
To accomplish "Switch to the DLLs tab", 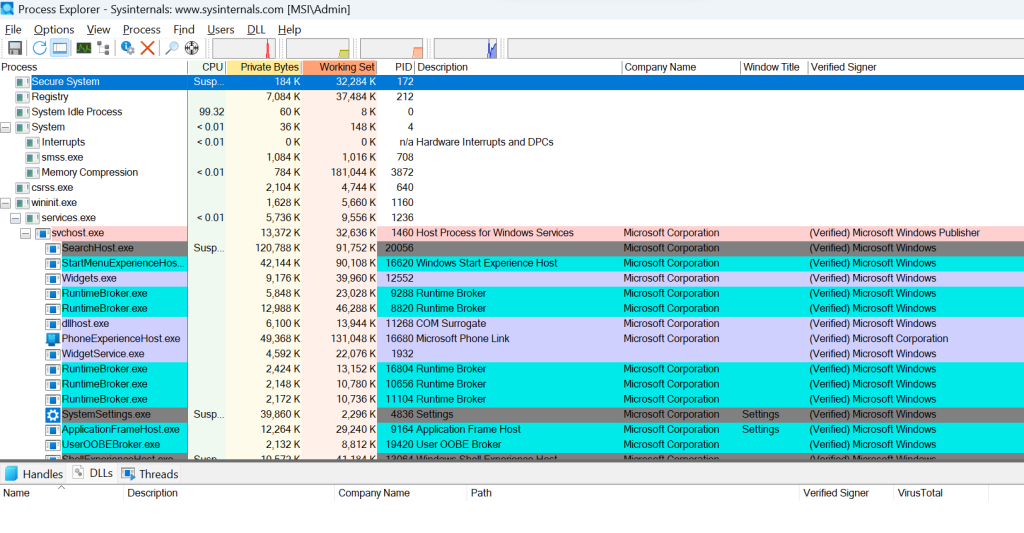I will point(93,473).
